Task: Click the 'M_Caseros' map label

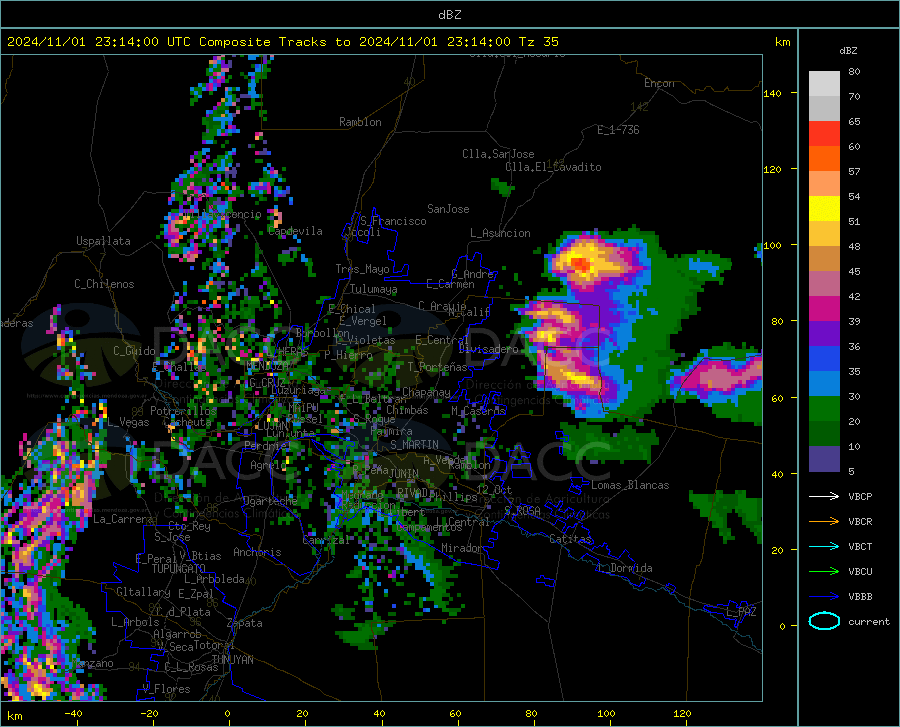Action: click(x=478, y=411)
